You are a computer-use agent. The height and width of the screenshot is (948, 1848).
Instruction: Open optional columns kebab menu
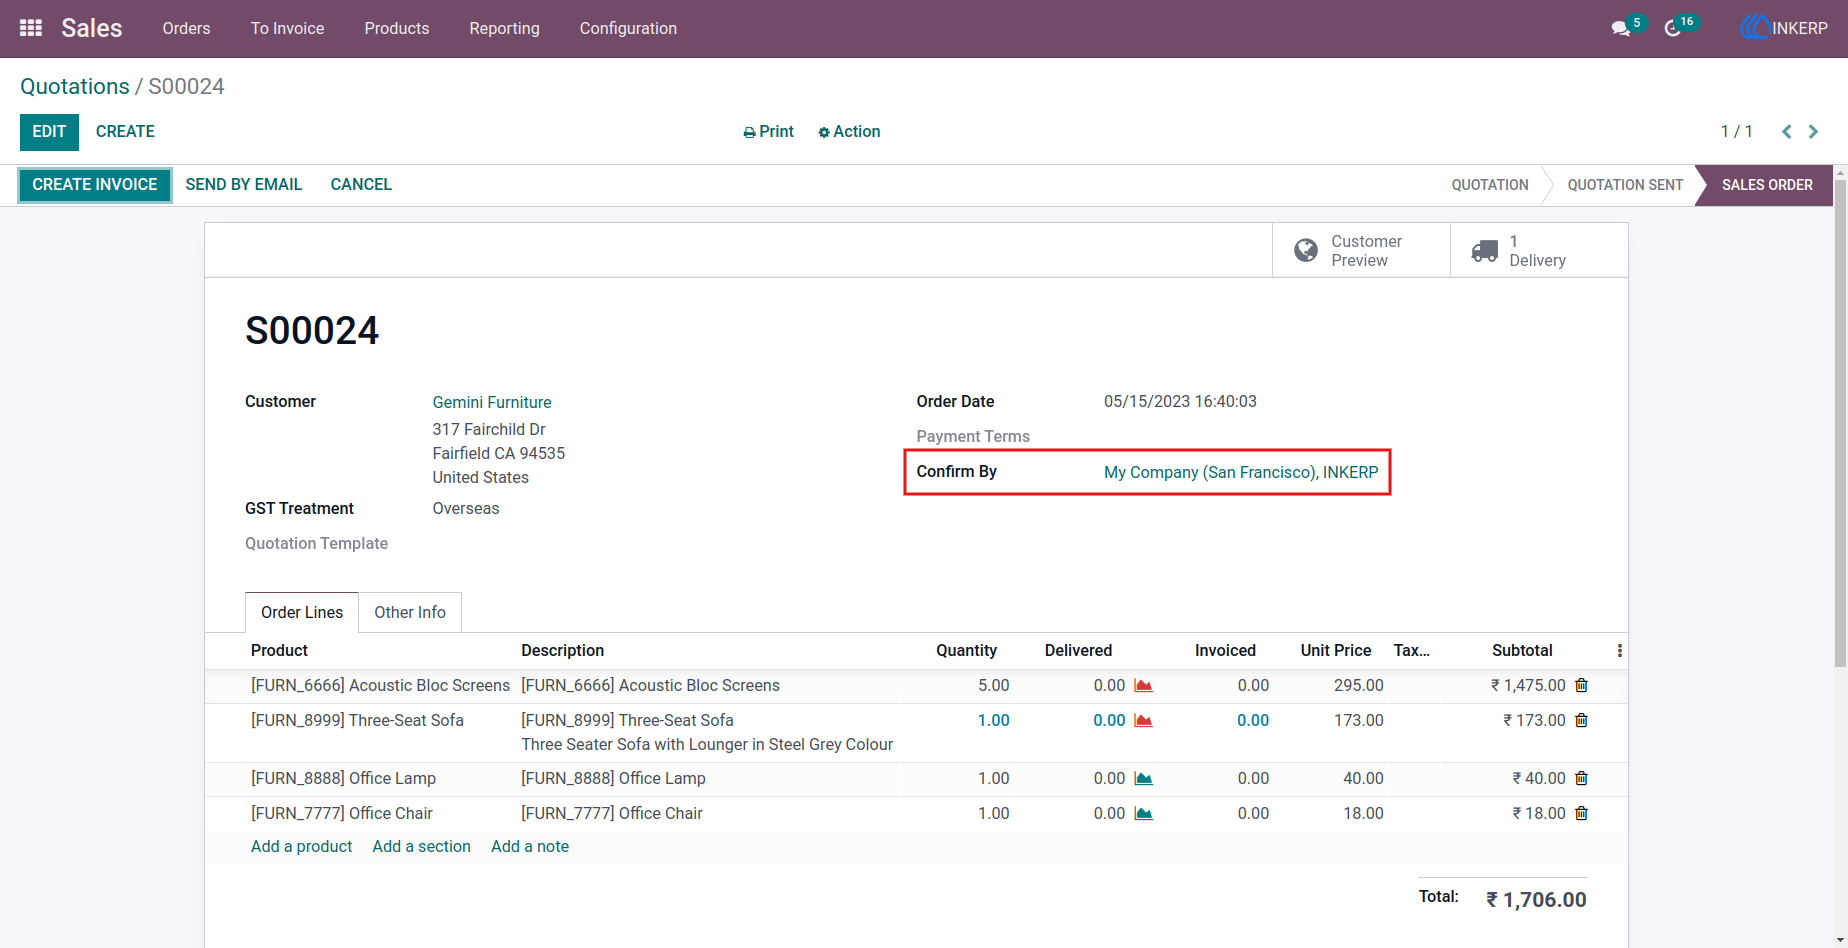coord(1619,651)
